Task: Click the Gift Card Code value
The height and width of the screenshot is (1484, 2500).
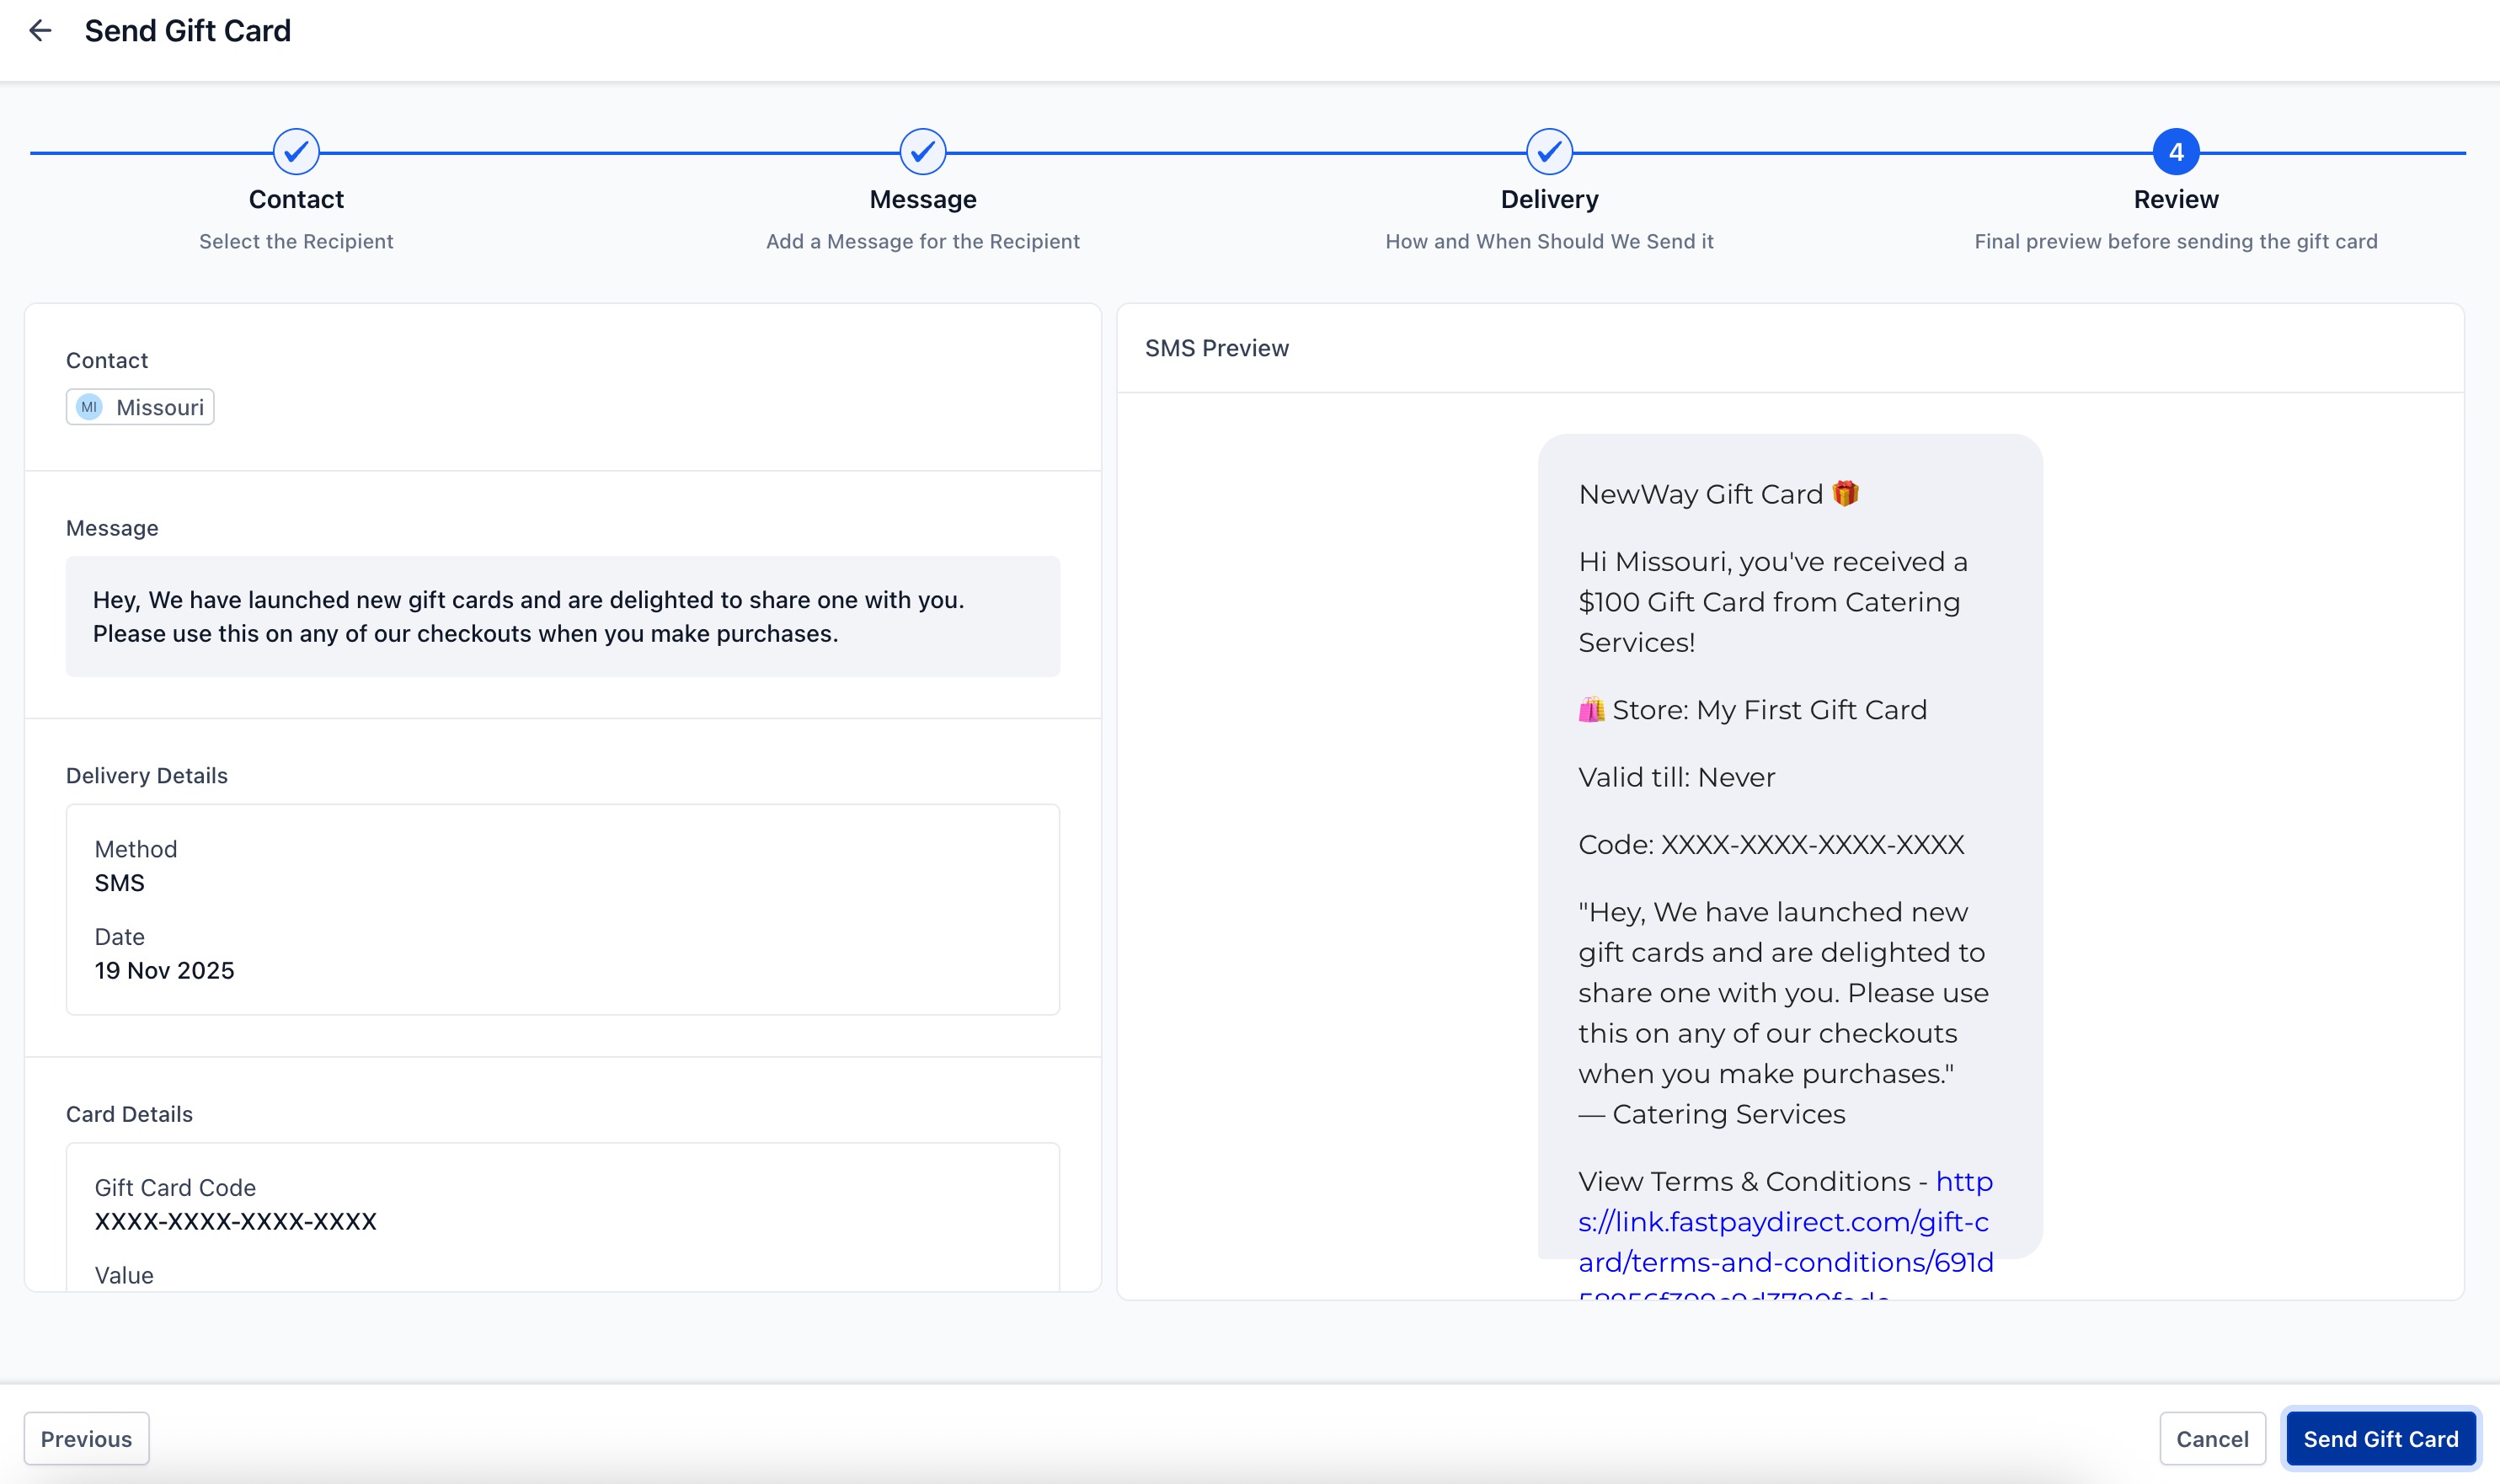Action: point(235,1221)
